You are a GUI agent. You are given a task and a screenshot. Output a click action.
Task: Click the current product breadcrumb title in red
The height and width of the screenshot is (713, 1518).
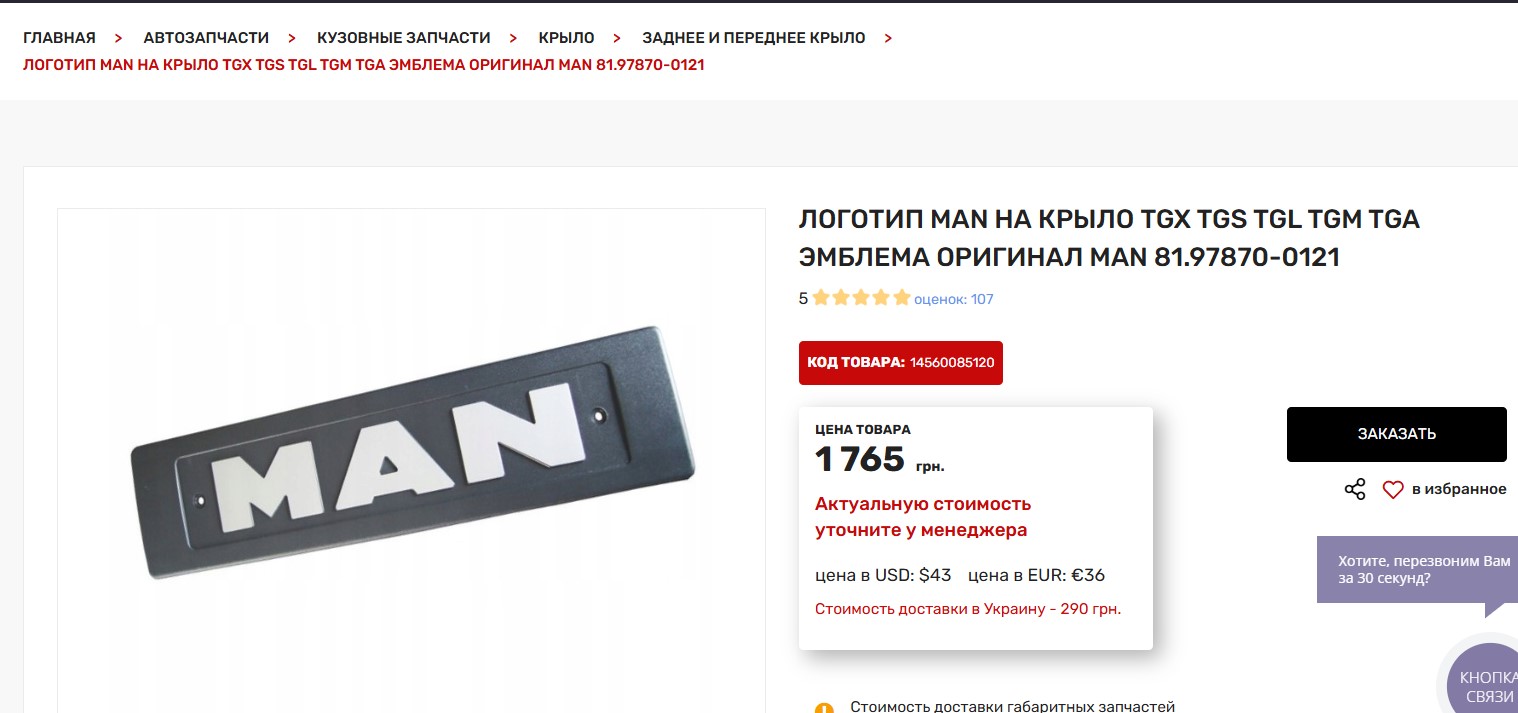click(364, 65)
